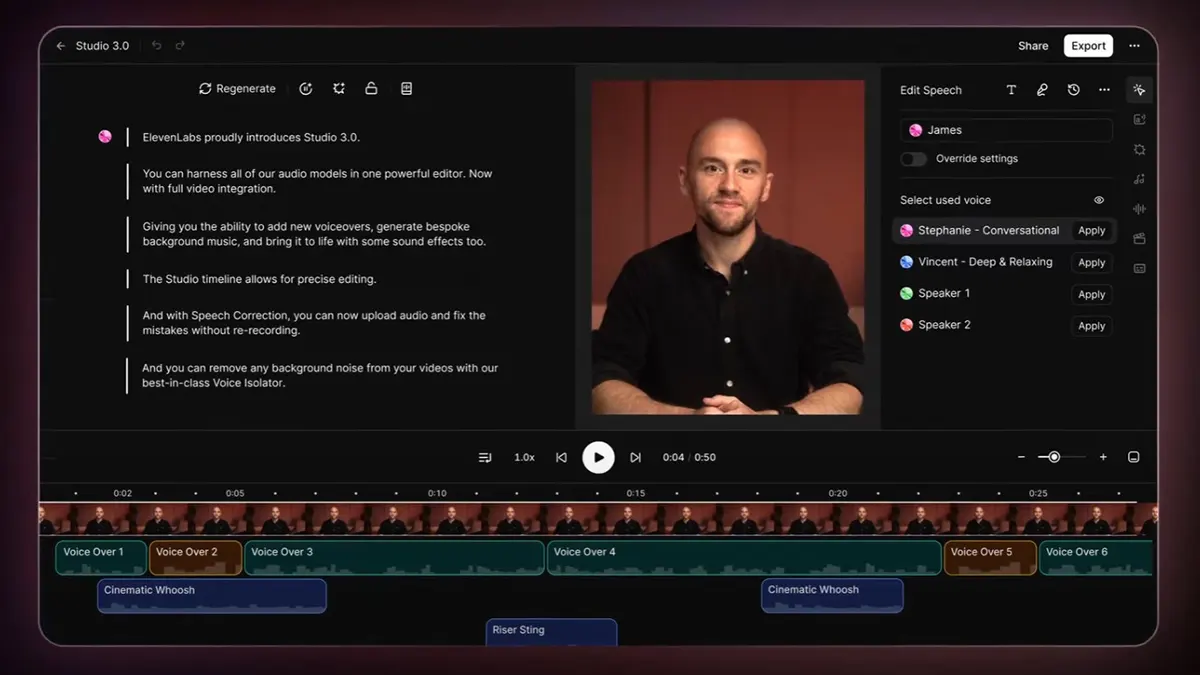The height and width of the screenshot is (675, 1200).
Task: Select the Riser Sting clip on timeline
Action: pos(551,631)
